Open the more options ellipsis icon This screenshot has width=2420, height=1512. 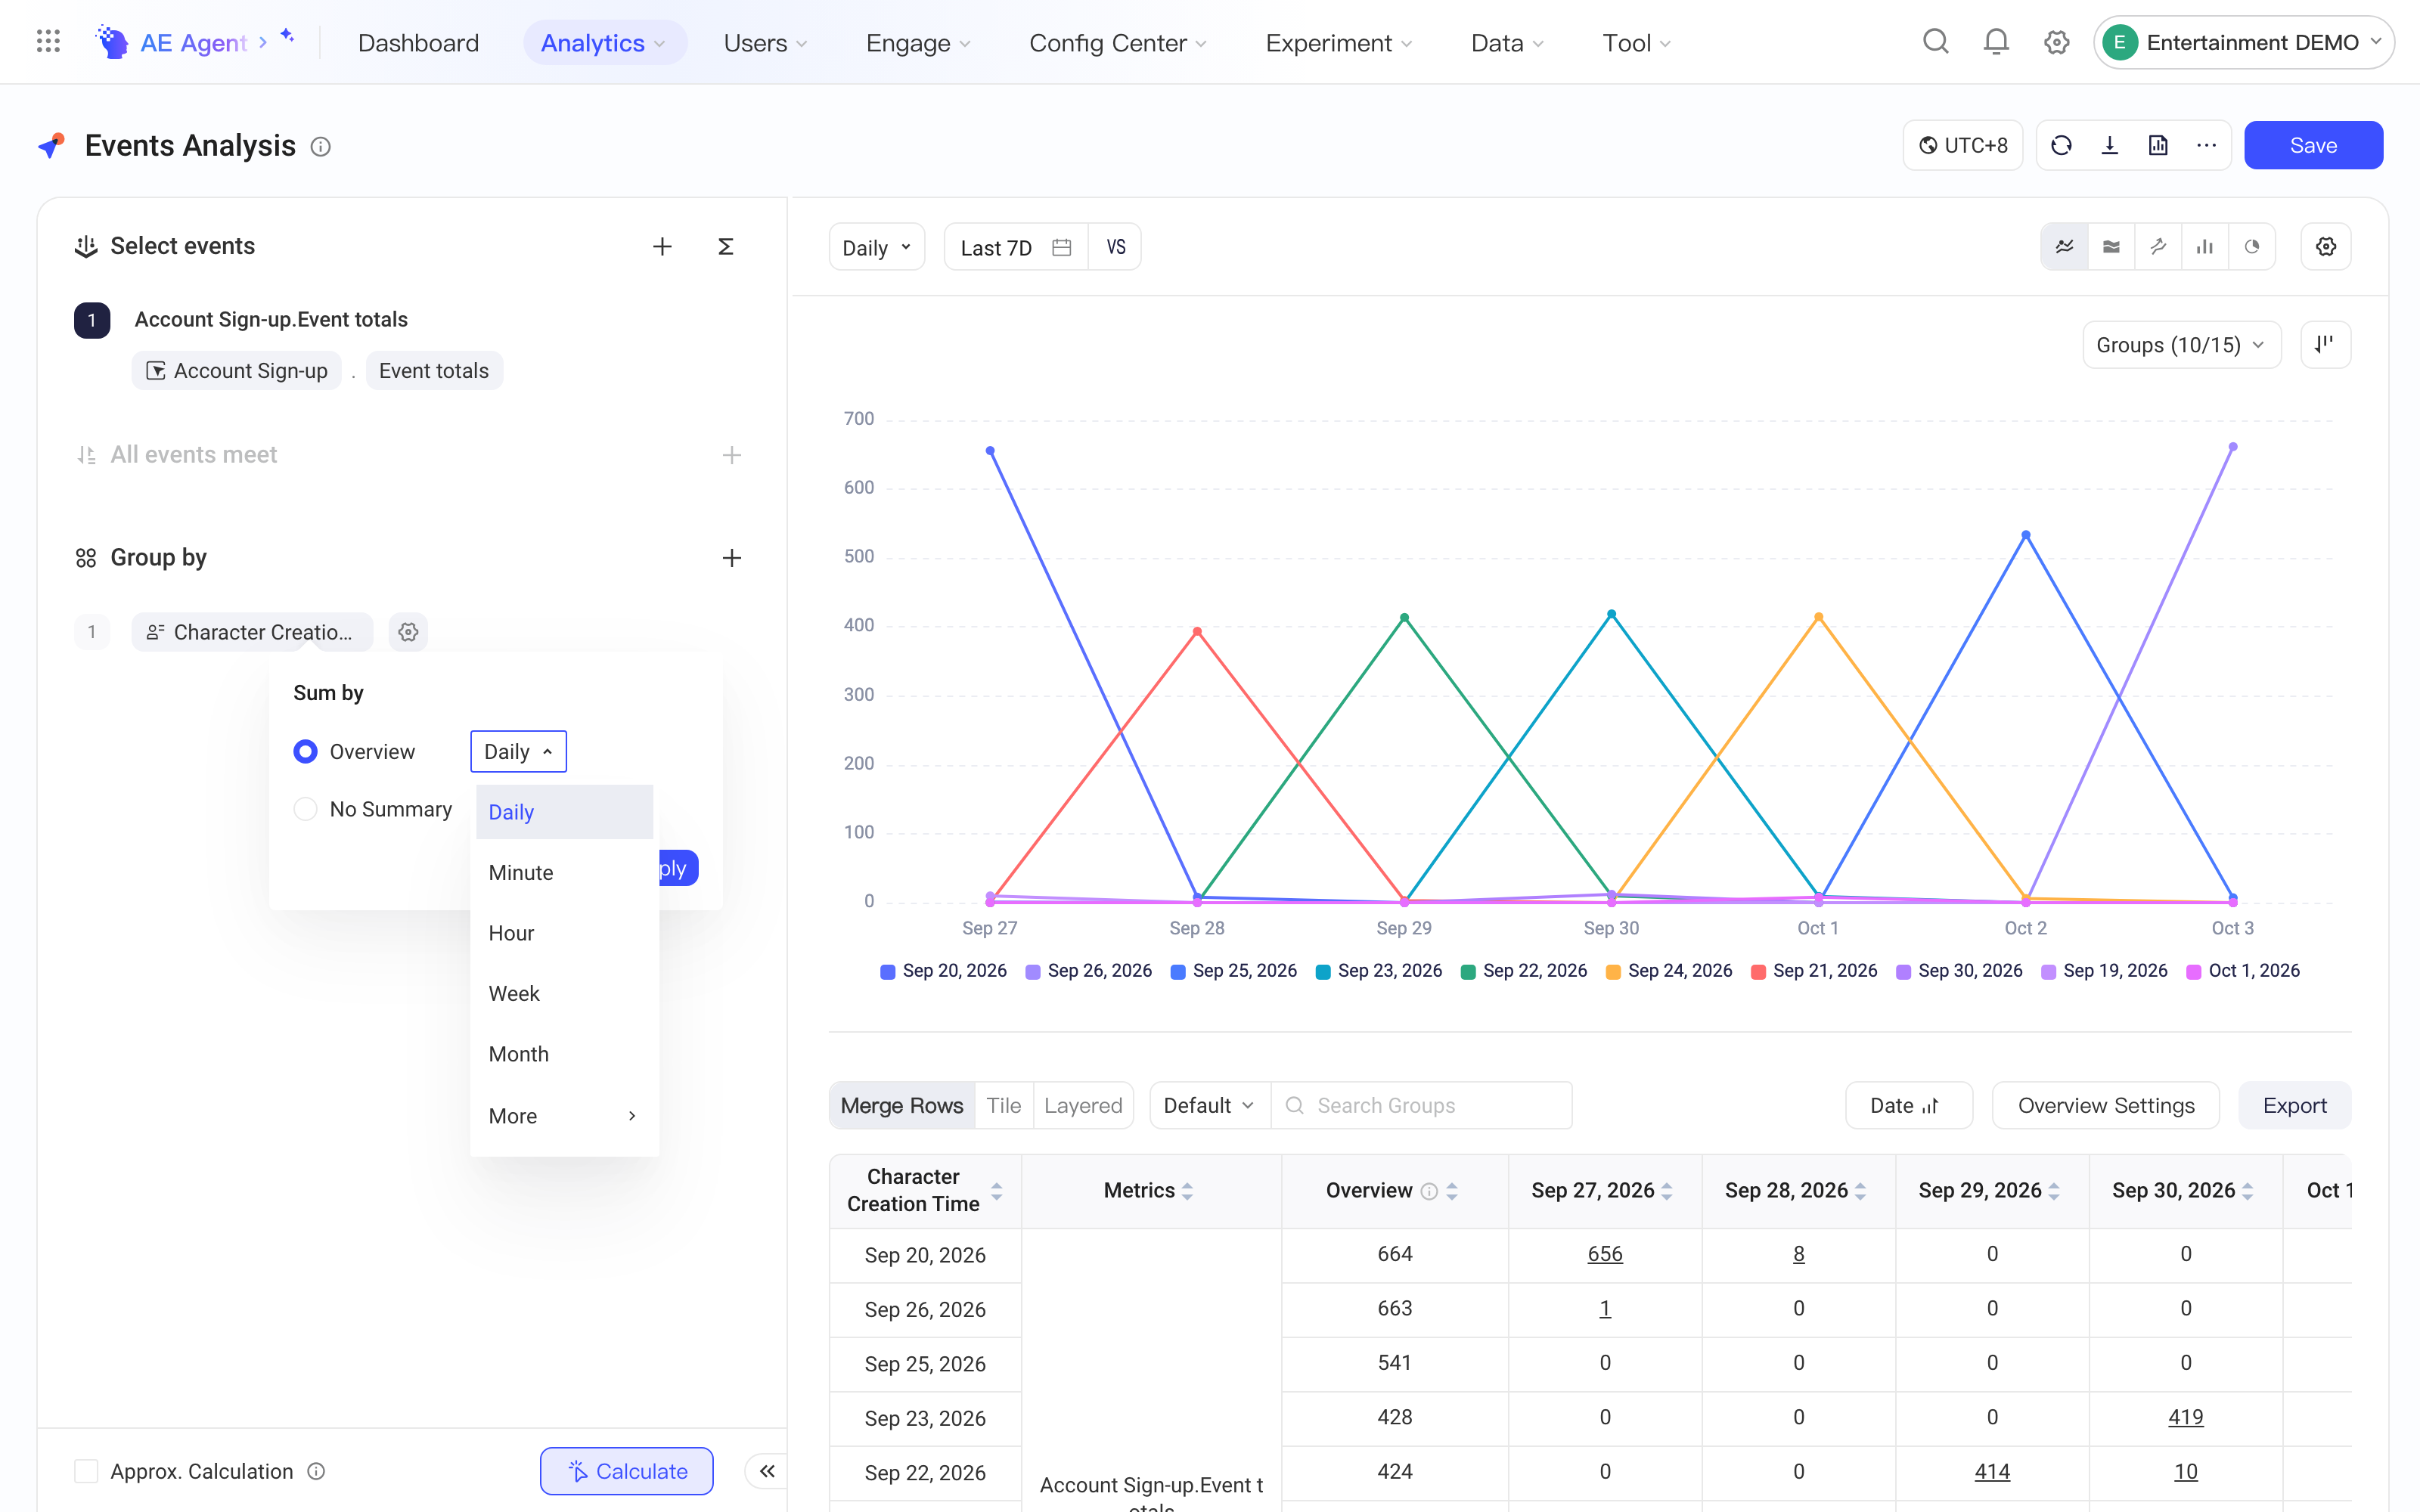(2206, 145)
